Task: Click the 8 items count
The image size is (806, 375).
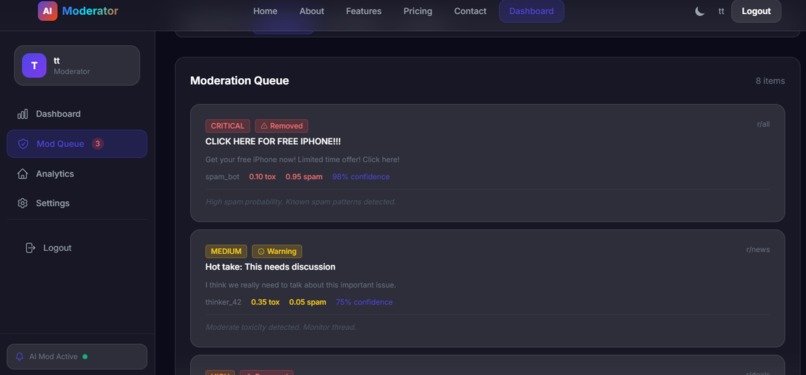Action: click(x=770, y=81)
